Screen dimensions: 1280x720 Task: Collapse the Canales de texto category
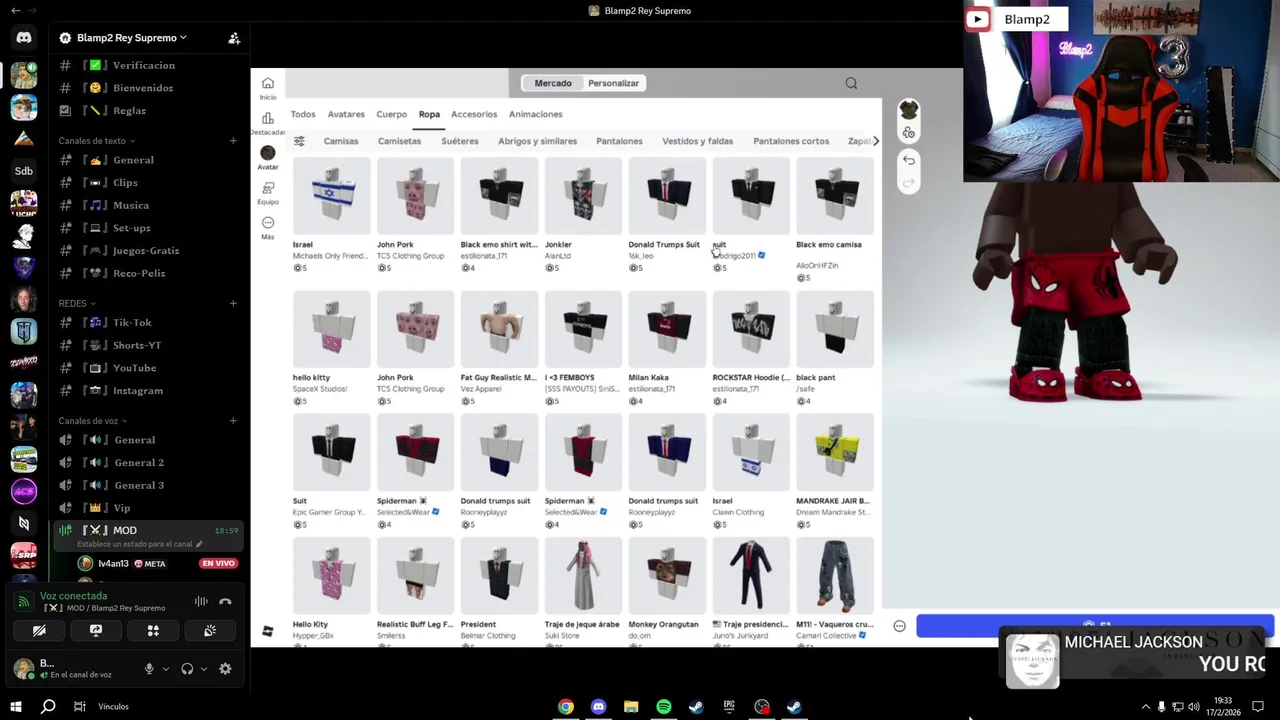[96, 141]
